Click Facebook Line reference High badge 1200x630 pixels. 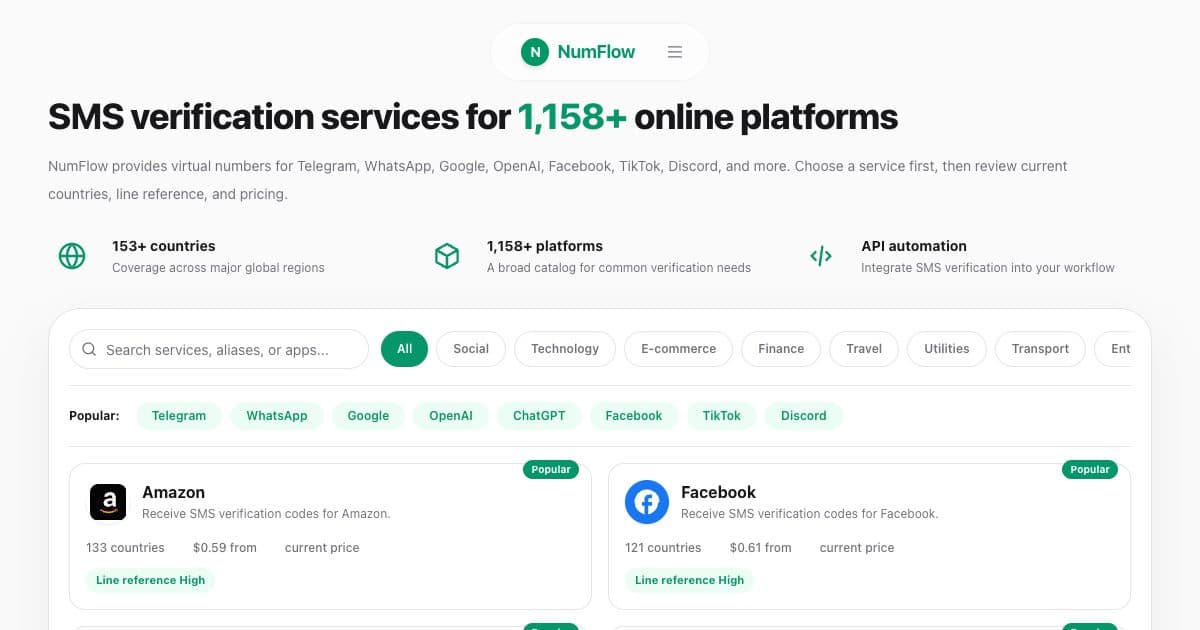pyautogui.click(x=690, y=580)
